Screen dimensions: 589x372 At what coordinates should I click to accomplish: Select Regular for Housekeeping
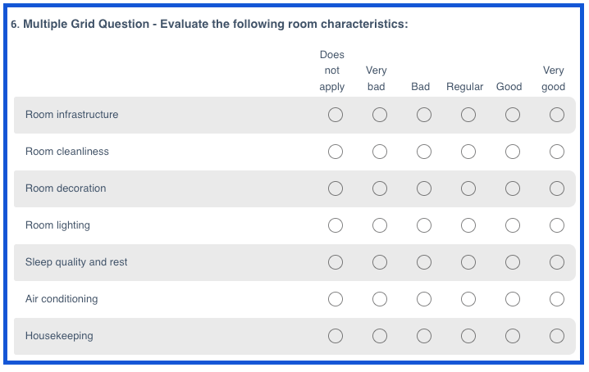(x=468, y=336)
